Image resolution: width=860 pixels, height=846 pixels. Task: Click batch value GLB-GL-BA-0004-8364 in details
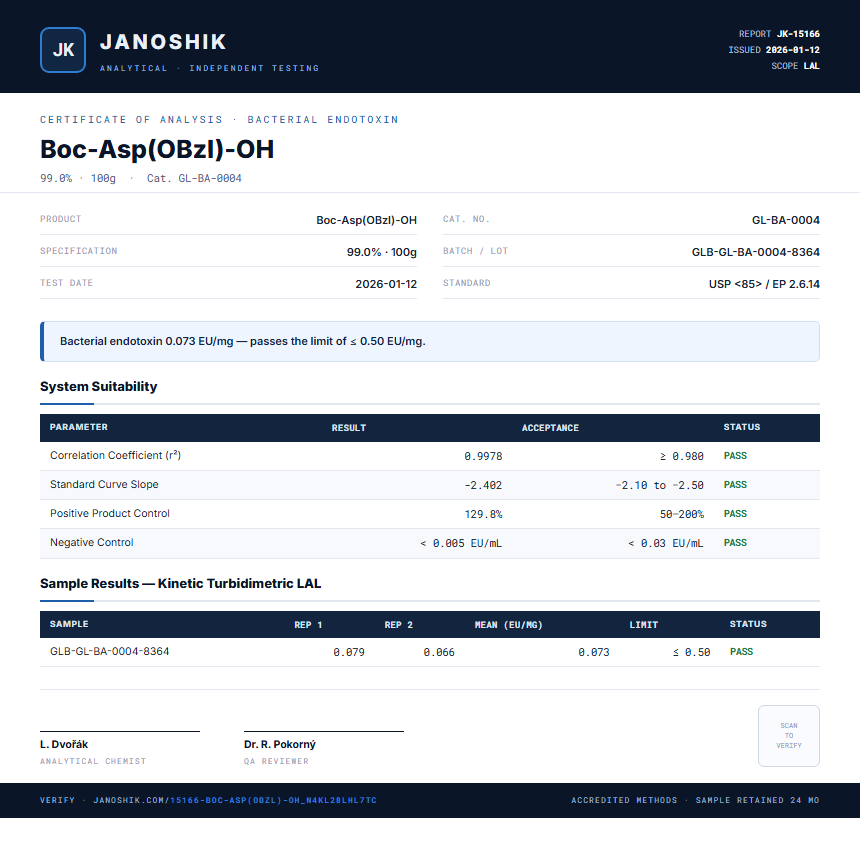click(x=756, y=252)
